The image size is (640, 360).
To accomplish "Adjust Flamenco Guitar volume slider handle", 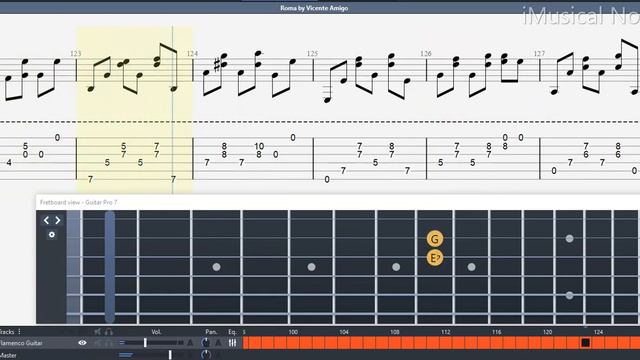I will tap(145, 343).
